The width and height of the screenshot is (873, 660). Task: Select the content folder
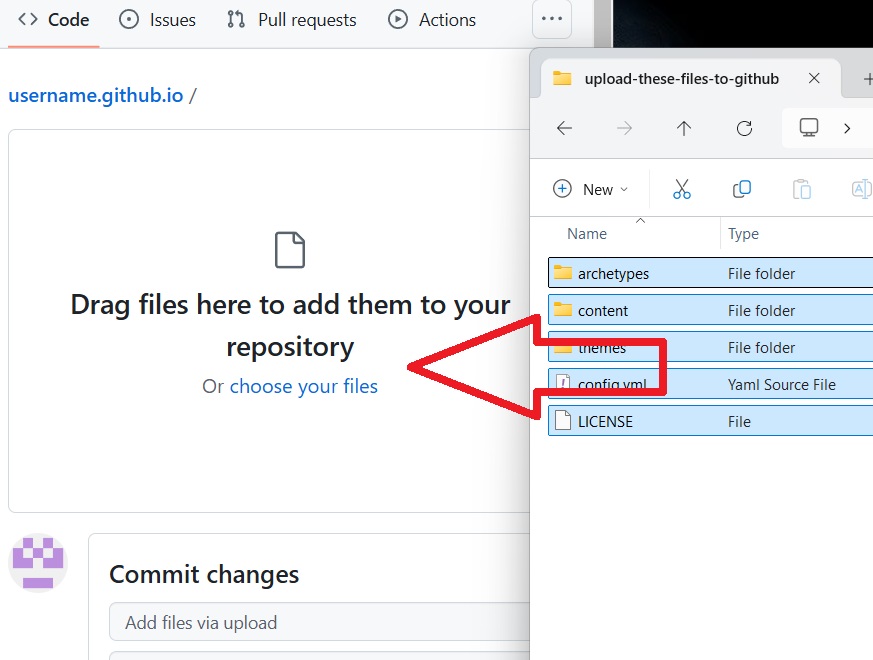[x=710, y=310]
